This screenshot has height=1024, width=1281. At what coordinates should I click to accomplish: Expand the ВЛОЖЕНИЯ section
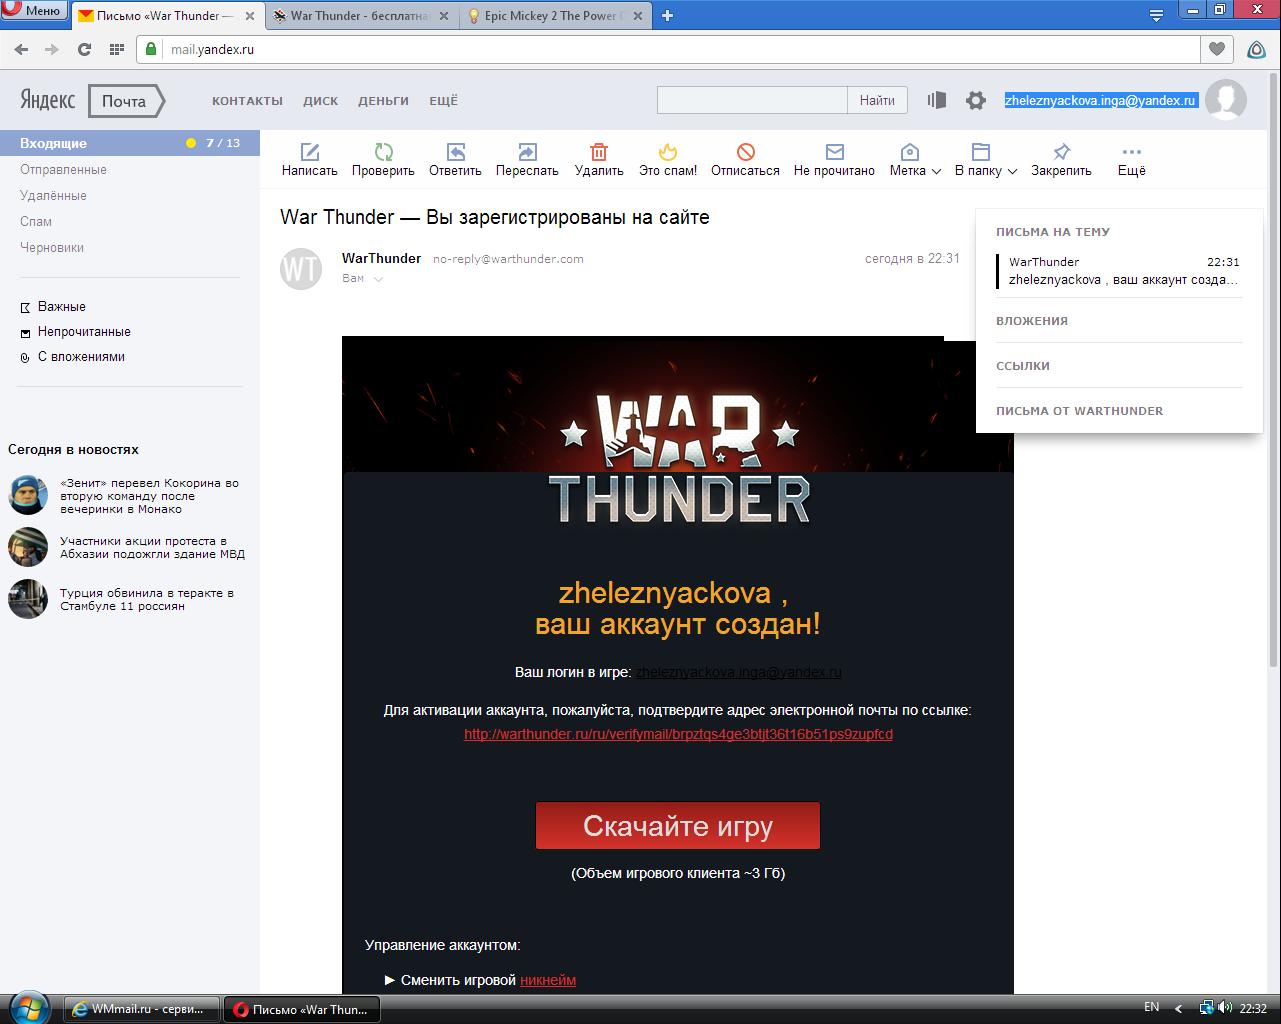[x=1032, y=321]
